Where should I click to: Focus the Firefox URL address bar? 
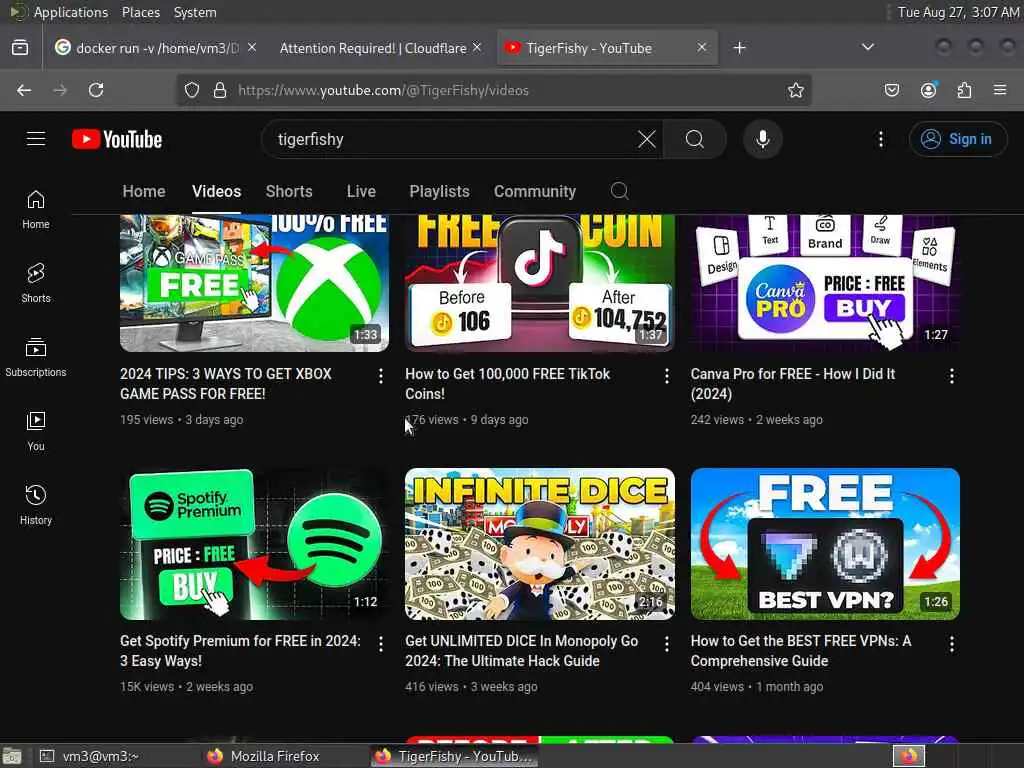click(496, 90)
